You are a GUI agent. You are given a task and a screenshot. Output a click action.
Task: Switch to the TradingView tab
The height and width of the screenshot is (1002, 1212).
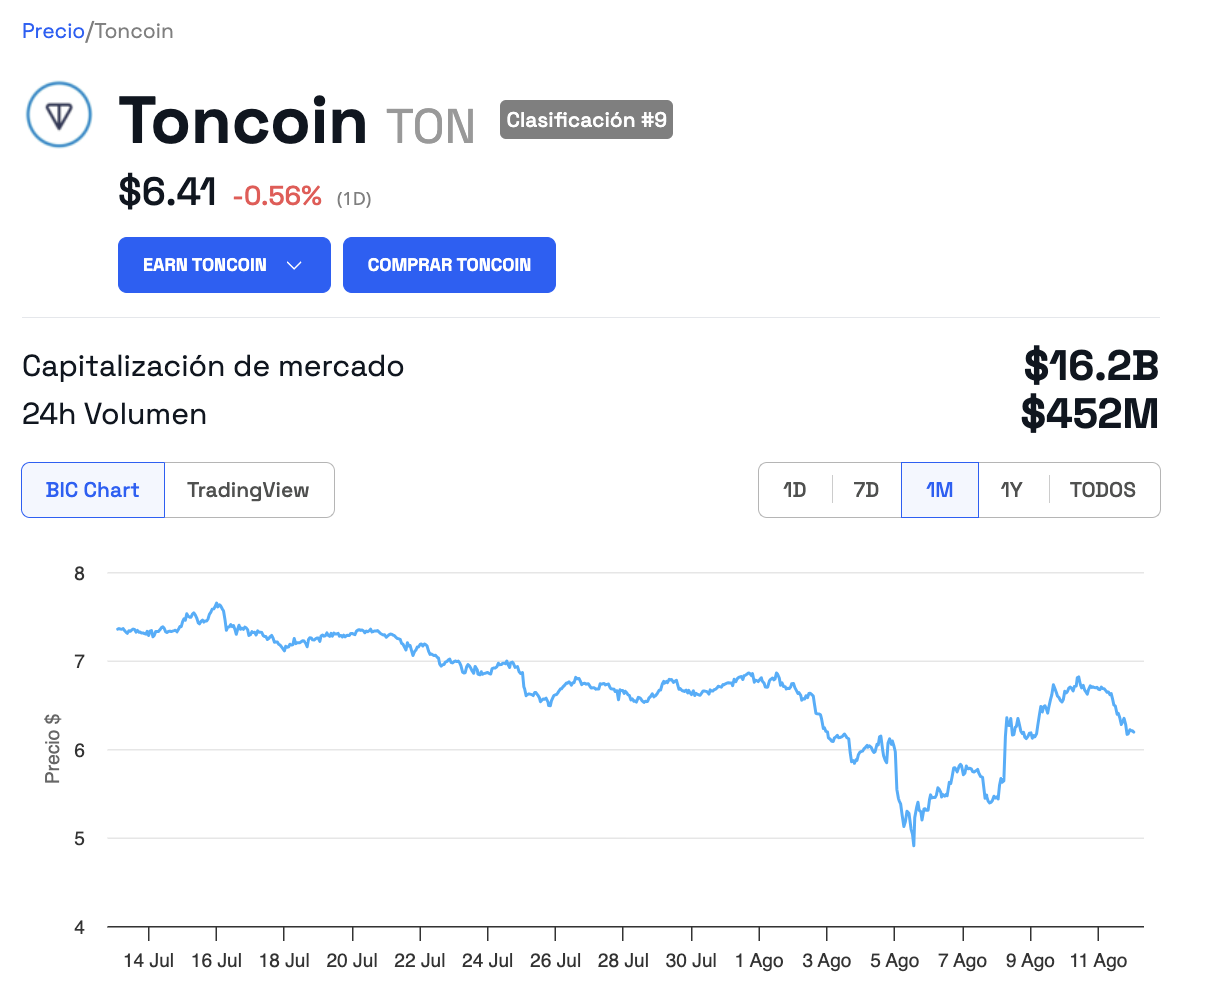pyautogui.click(x=249, y=490)
